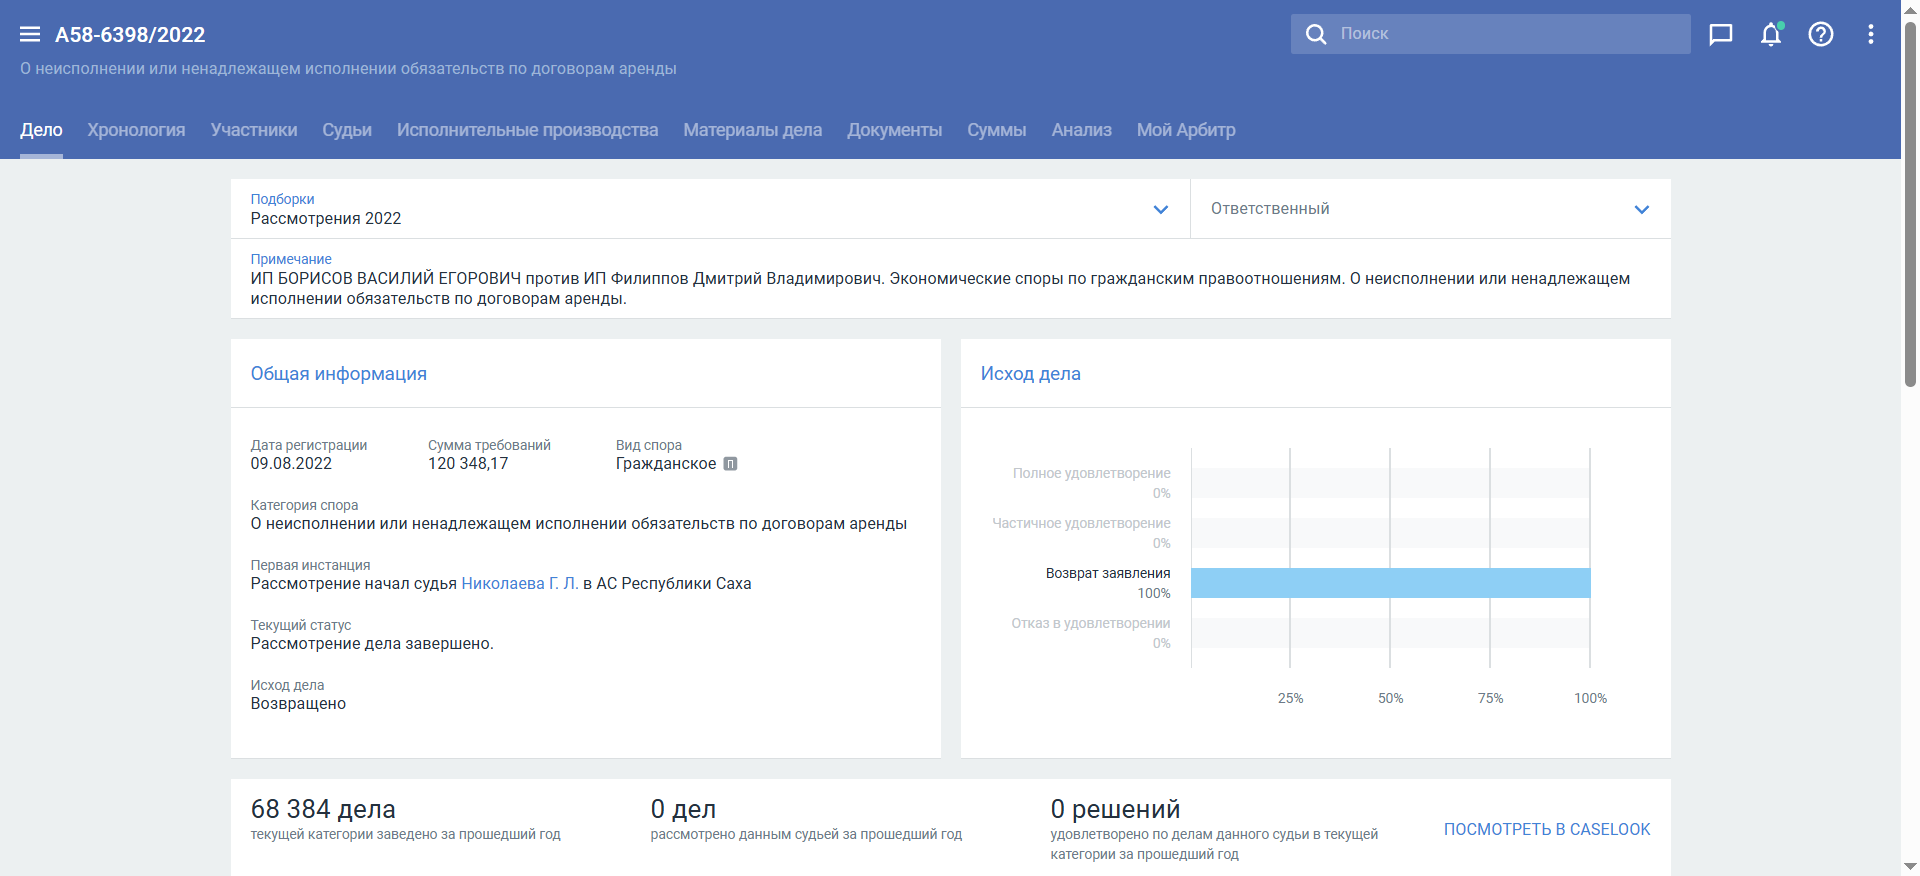Screen dimensions: 1920x876
Task: Open the three-dot more options menu
Action: click(1870, 35)
